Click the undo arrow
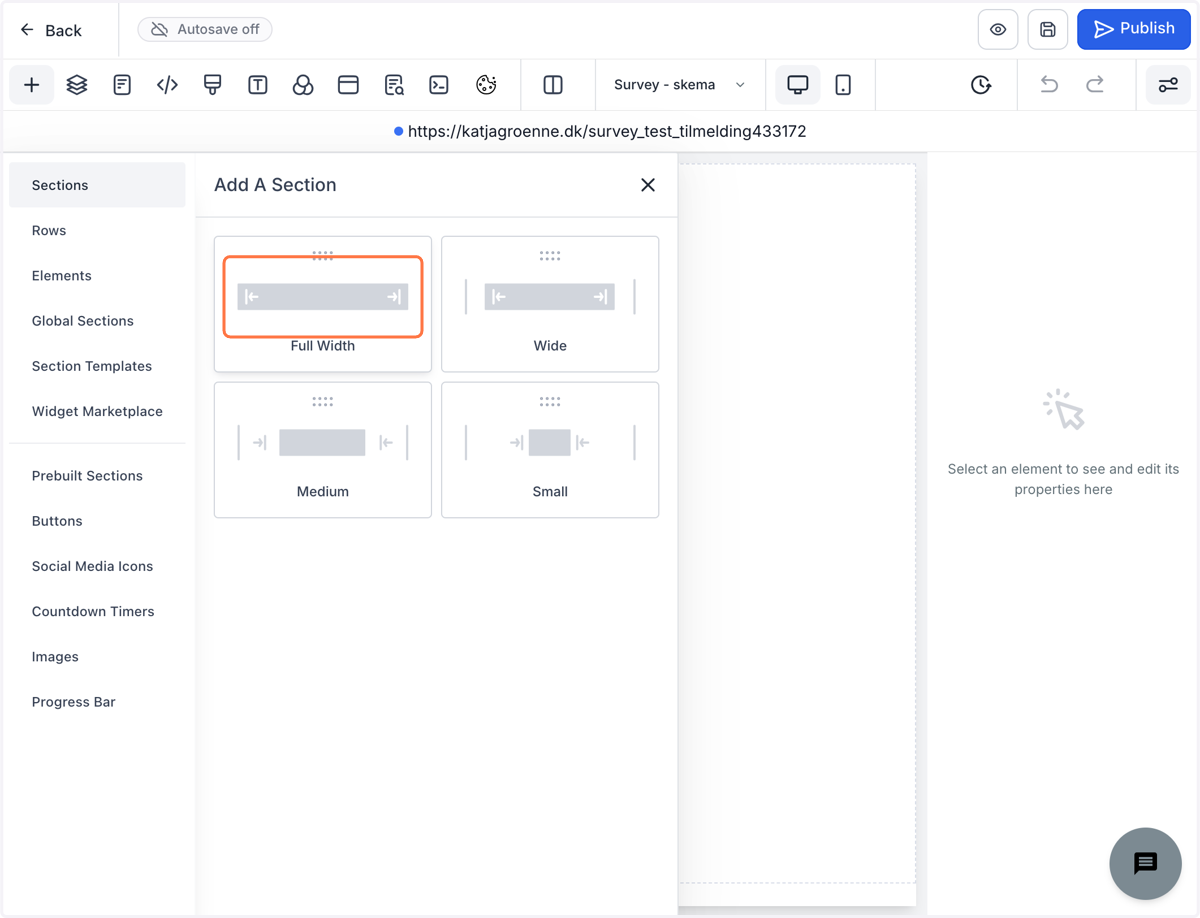The width and height of the screenshot is (1200, 918). tap(1049, 85)
